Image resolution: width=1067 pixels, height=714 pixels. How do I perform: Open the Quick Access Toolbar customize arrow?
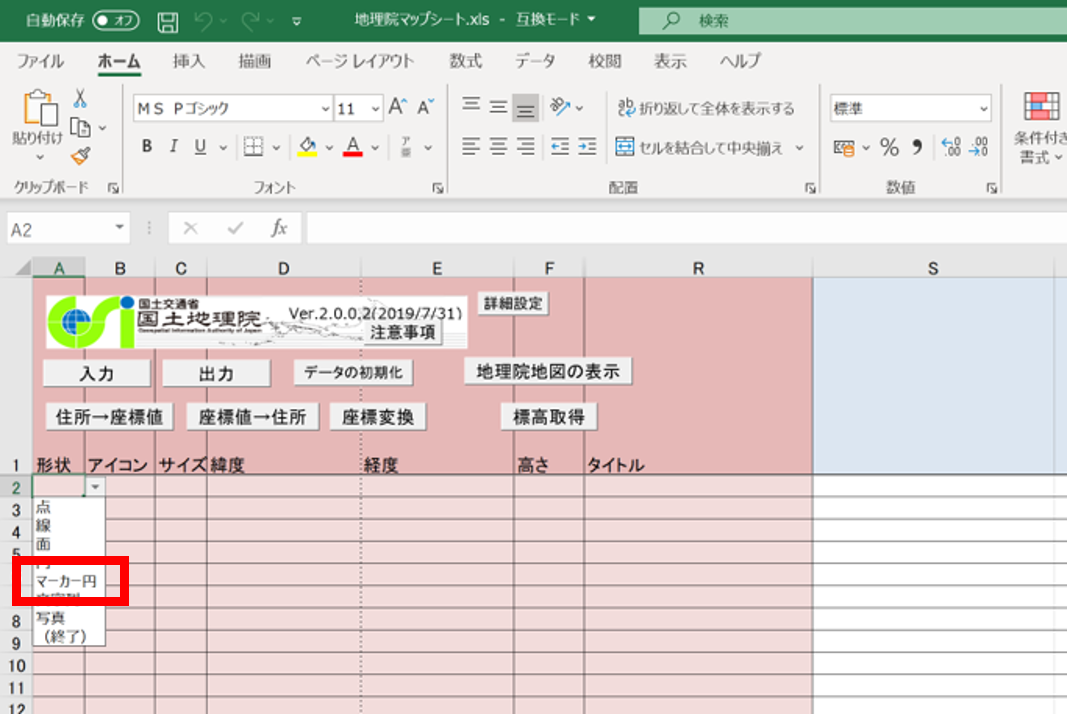click(297, 22)
